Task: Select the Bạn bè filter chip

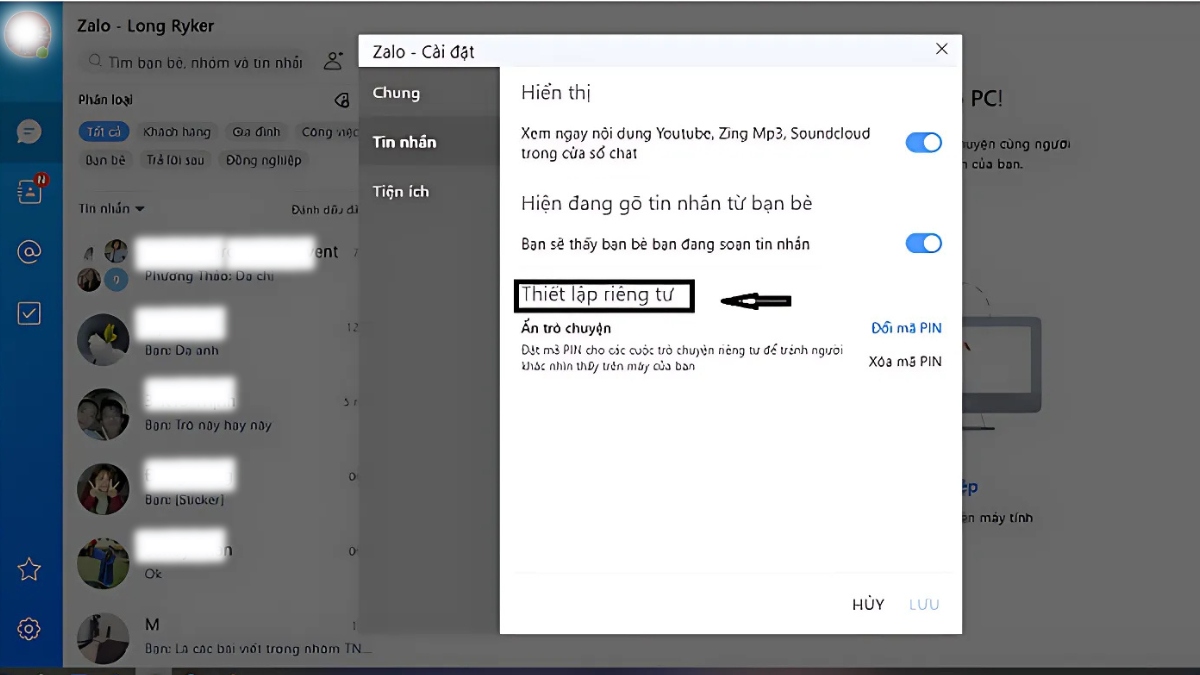Action: click(x=106, y=160)
